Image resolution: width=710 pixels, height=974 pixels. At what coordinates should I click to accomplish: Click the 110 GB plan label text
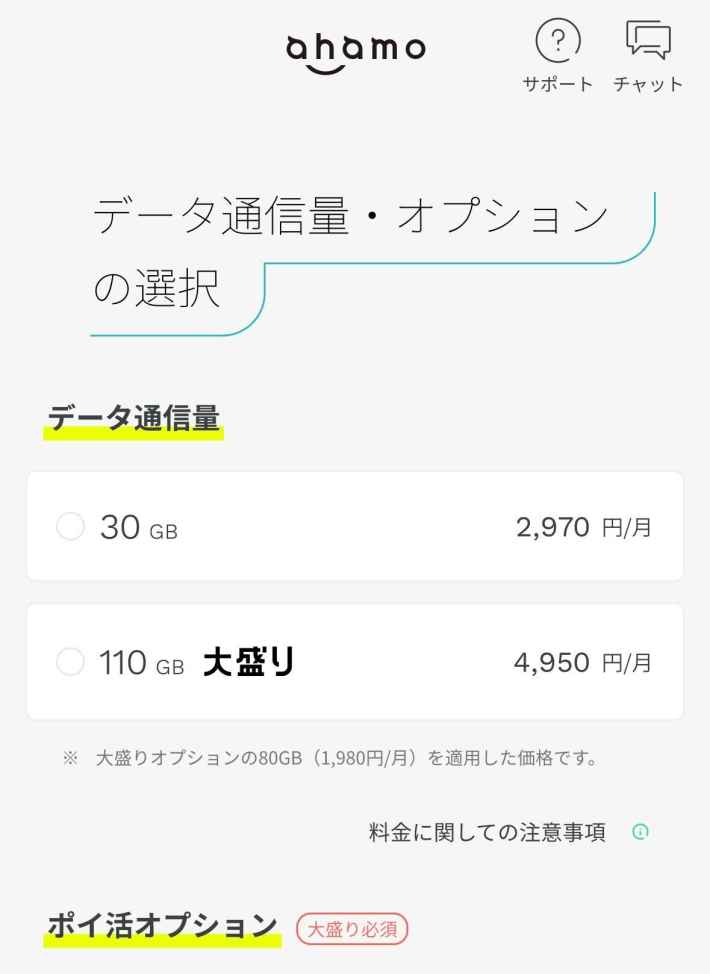[141, 662]
